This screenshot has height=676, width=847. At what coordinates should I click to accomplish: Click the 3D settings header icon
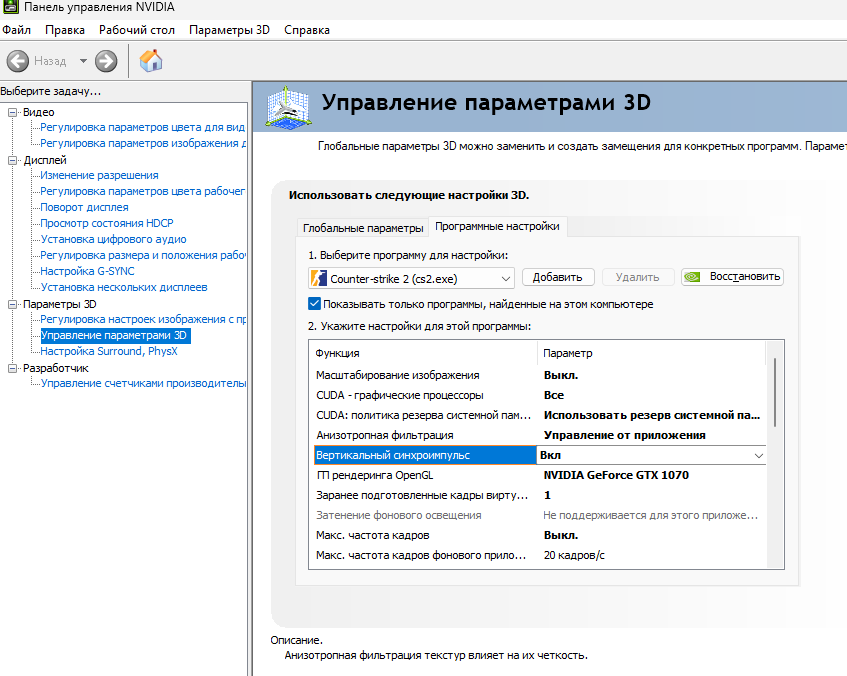(x=288, y=108)
